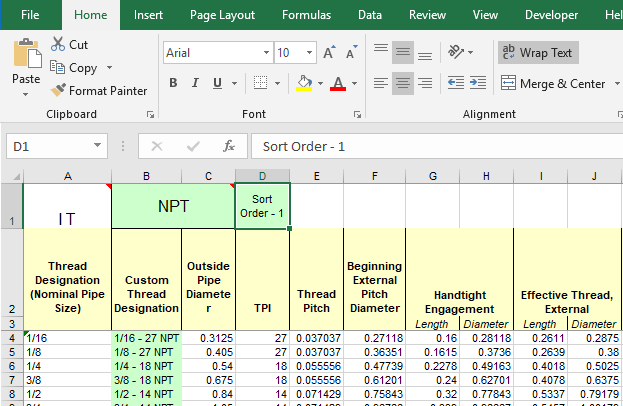The image size is (623, 406).
Task: Toggle Wrap Text option
Action: 538,52
